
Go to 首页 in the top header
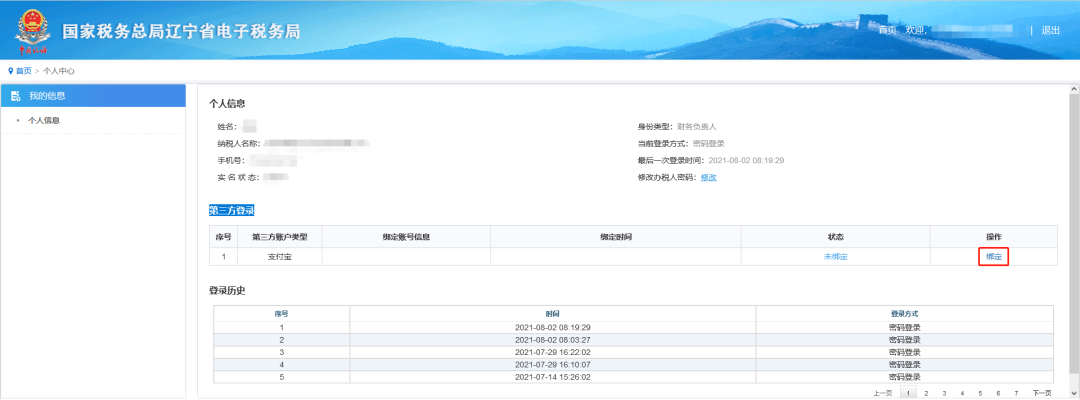887,30
